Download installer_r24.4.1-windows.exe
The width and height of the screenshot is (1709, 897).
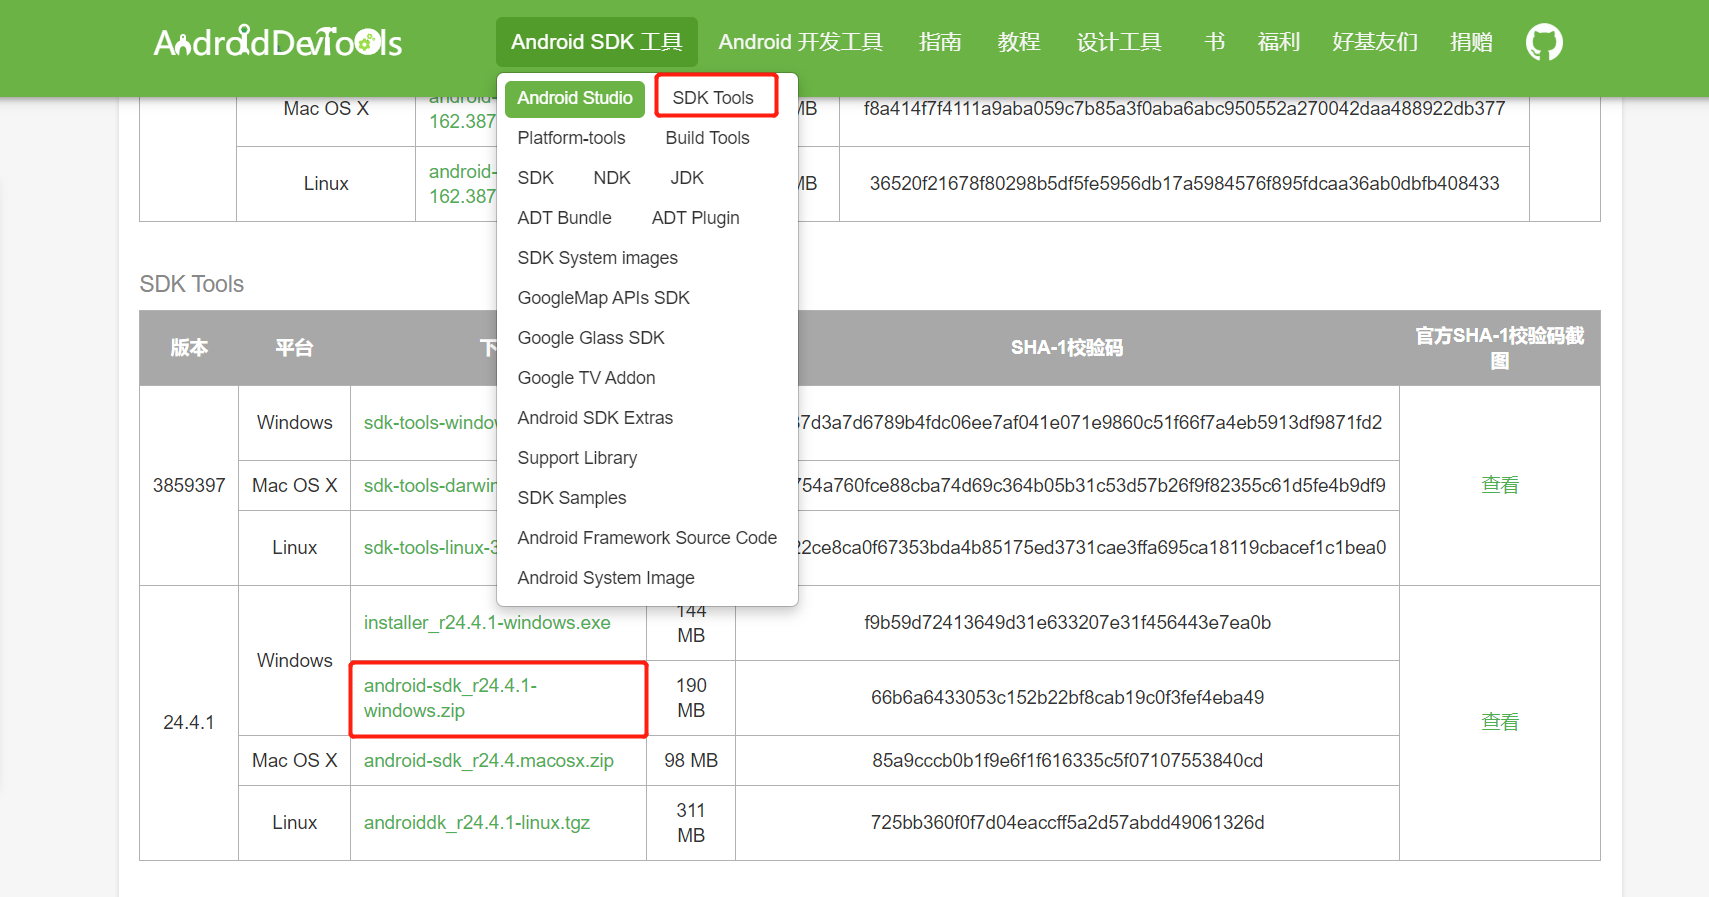[x=487, y=623]
